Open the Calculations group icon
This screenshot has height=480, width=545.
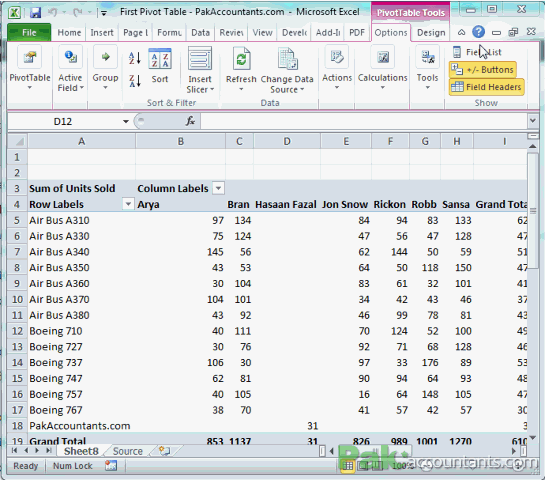[x=383, y=57]
